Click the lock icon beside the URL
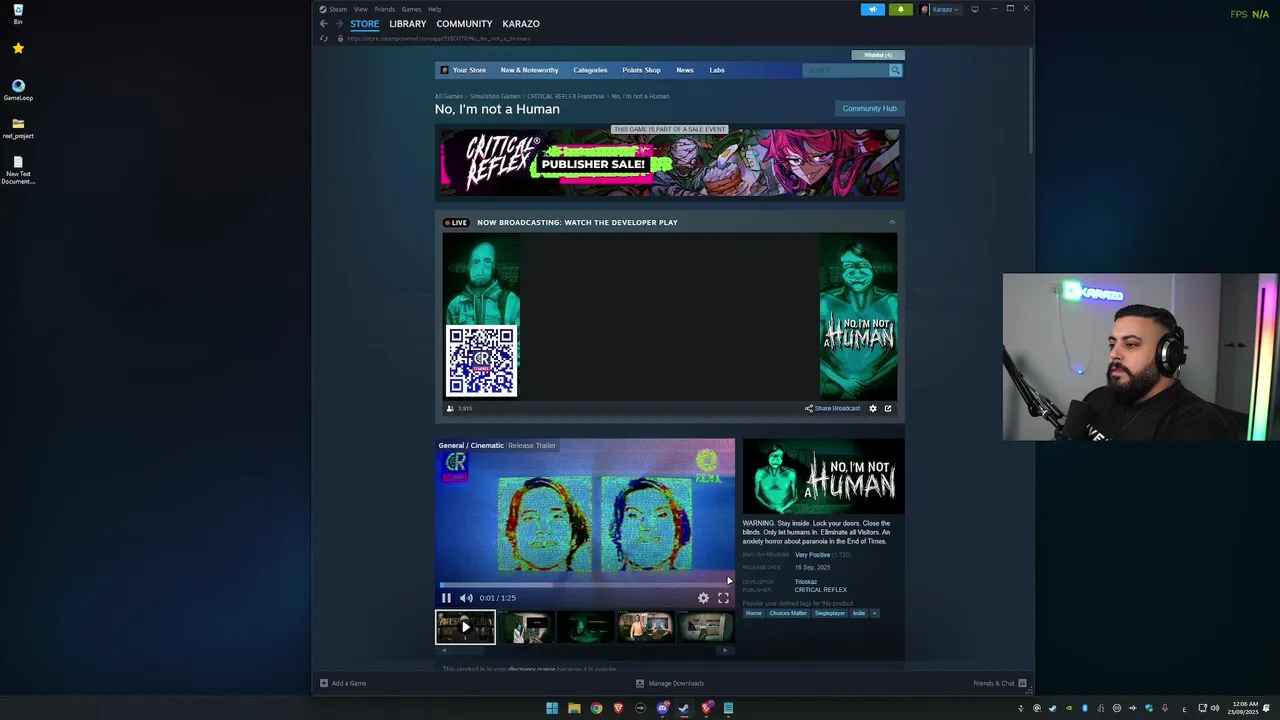Image resolution: width=1280 pixels, height=720 pixels. pos(340,39)
